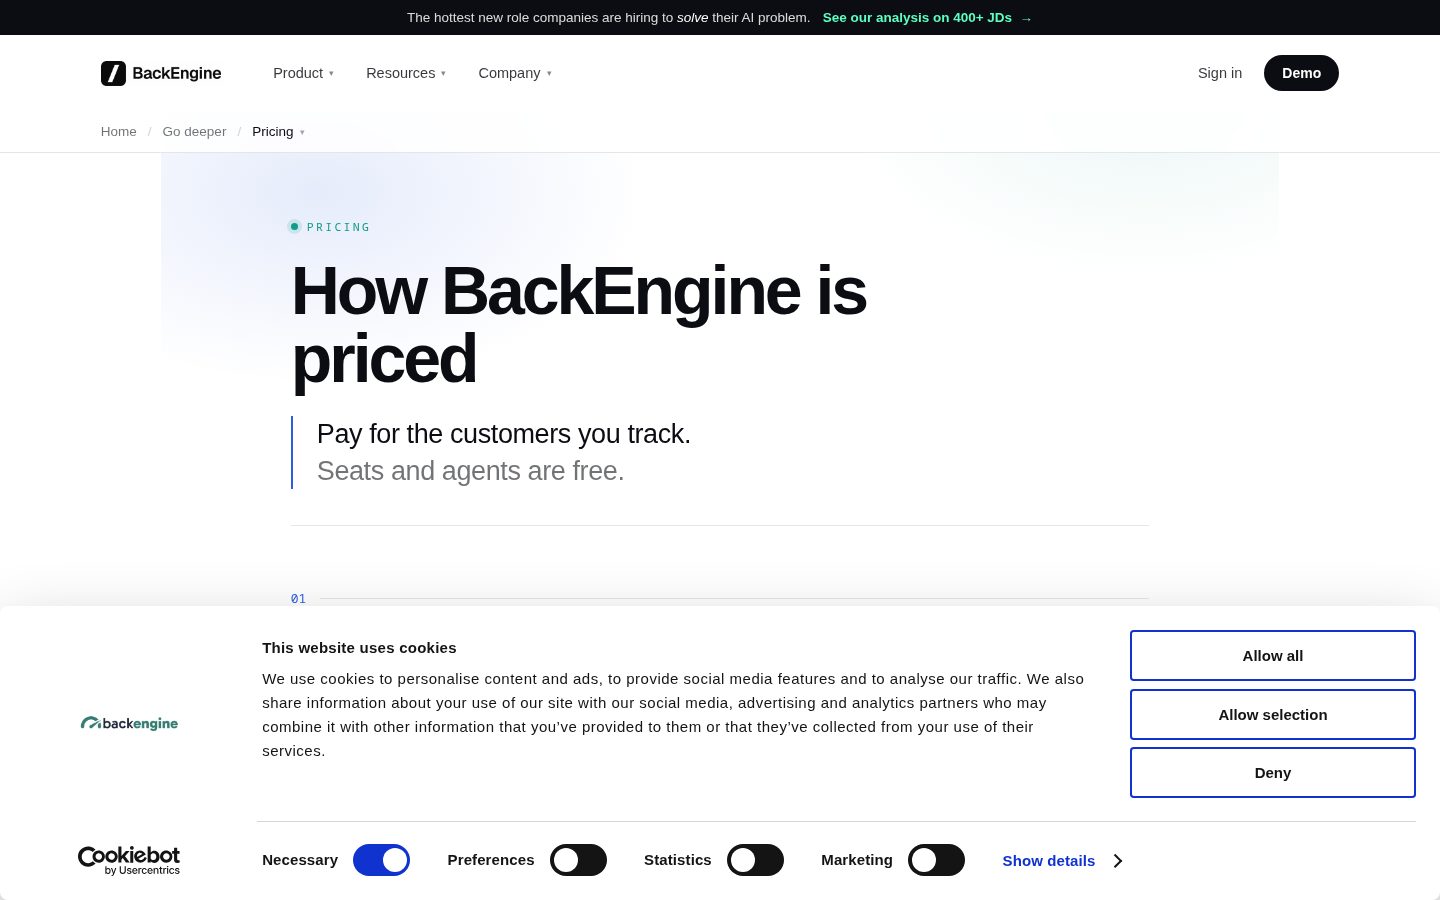1440x900 pixels.
Task: Deny cookies
Action: click(1273, 773)
